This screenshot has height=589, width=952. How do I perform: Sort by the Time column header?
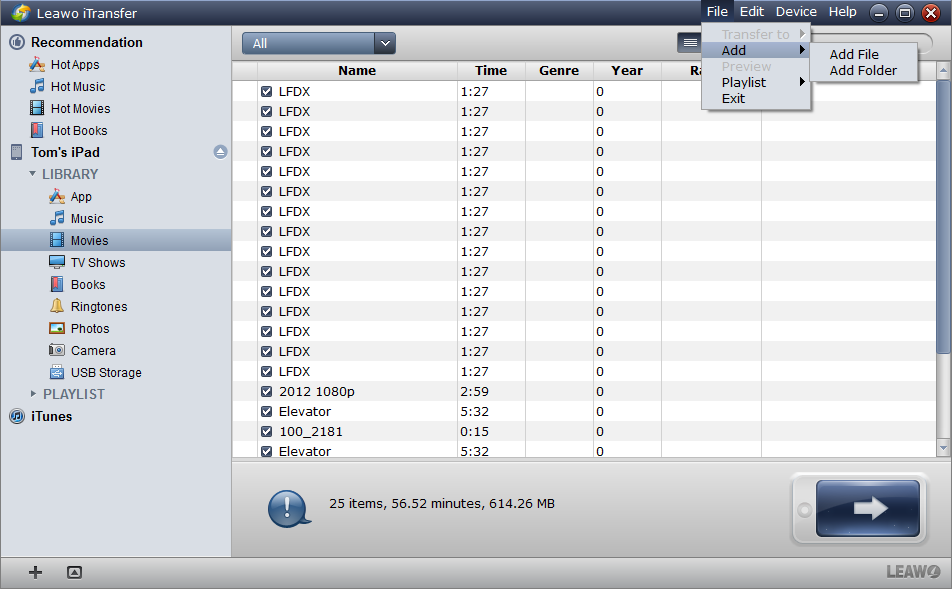click(491, 70)
